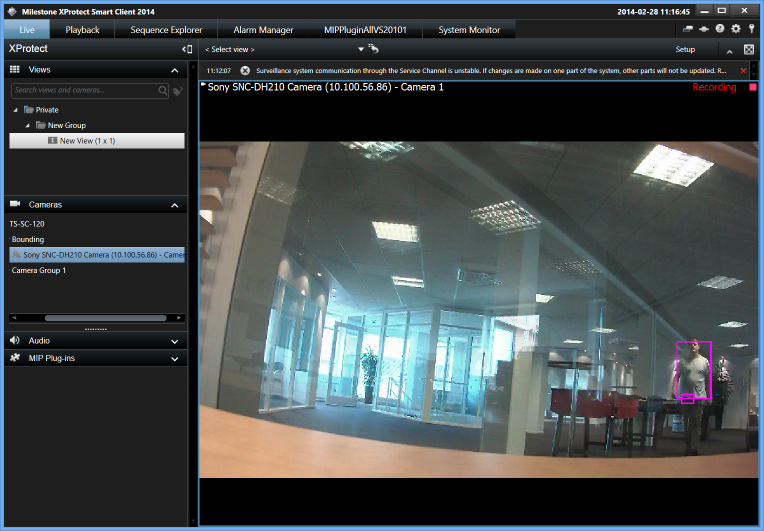This screenshot has height=531, width=764.
Task: Click the dotted panel splitter handle above Audio
Action: [x=96, y=329]
